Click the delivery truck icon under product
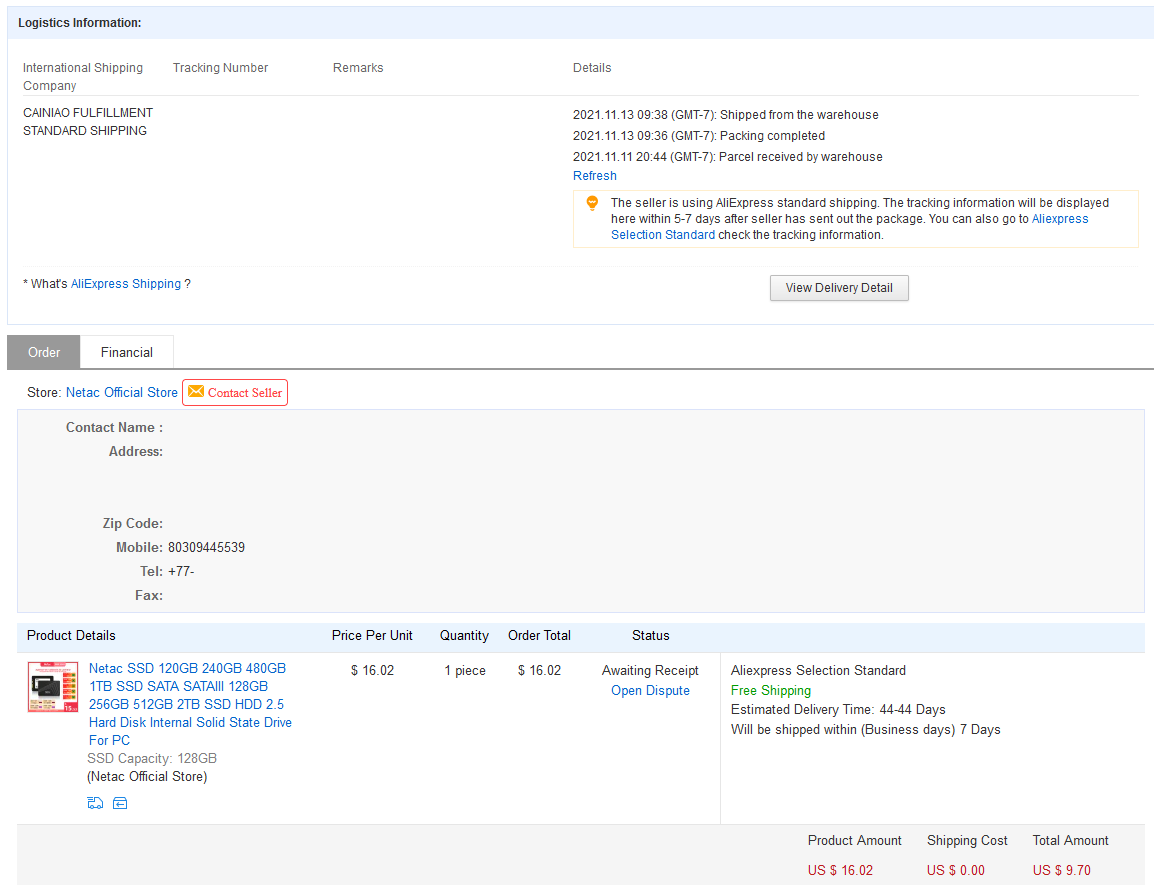 [95, 803]
